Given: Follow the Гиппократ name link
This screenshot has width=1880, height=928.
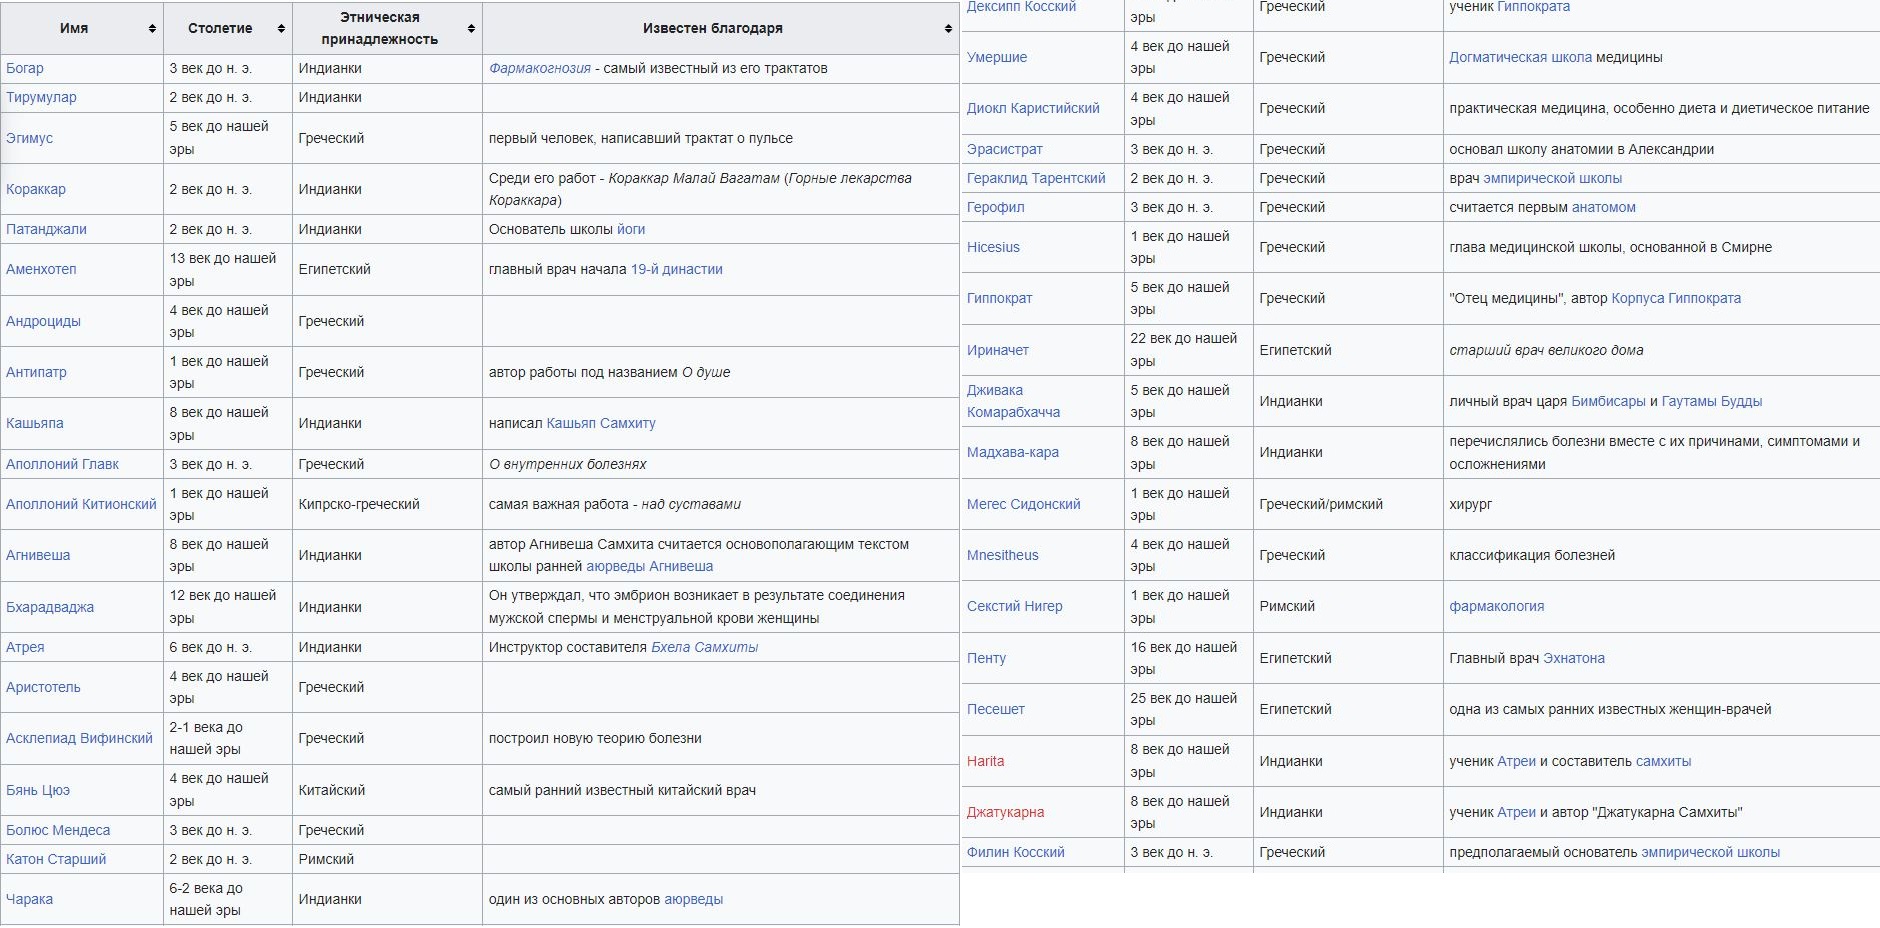Looking at the screenshot, I should 999,298.
